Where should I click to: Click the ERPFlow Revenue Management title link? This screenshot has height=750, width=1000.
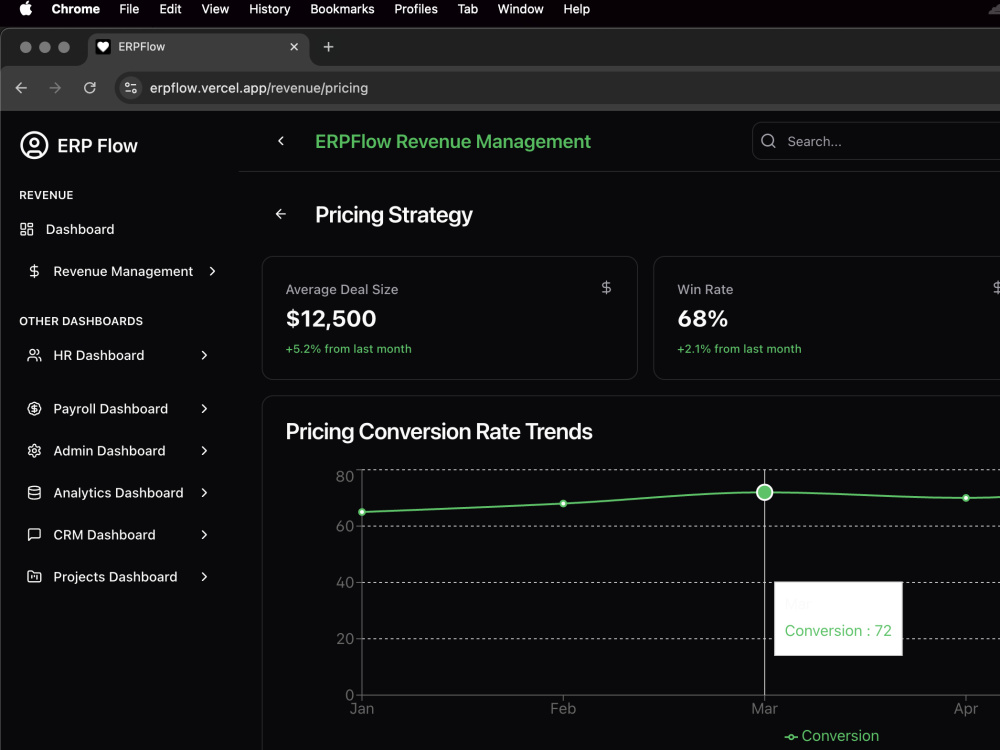pyautogui.click(x=453, y=142)
